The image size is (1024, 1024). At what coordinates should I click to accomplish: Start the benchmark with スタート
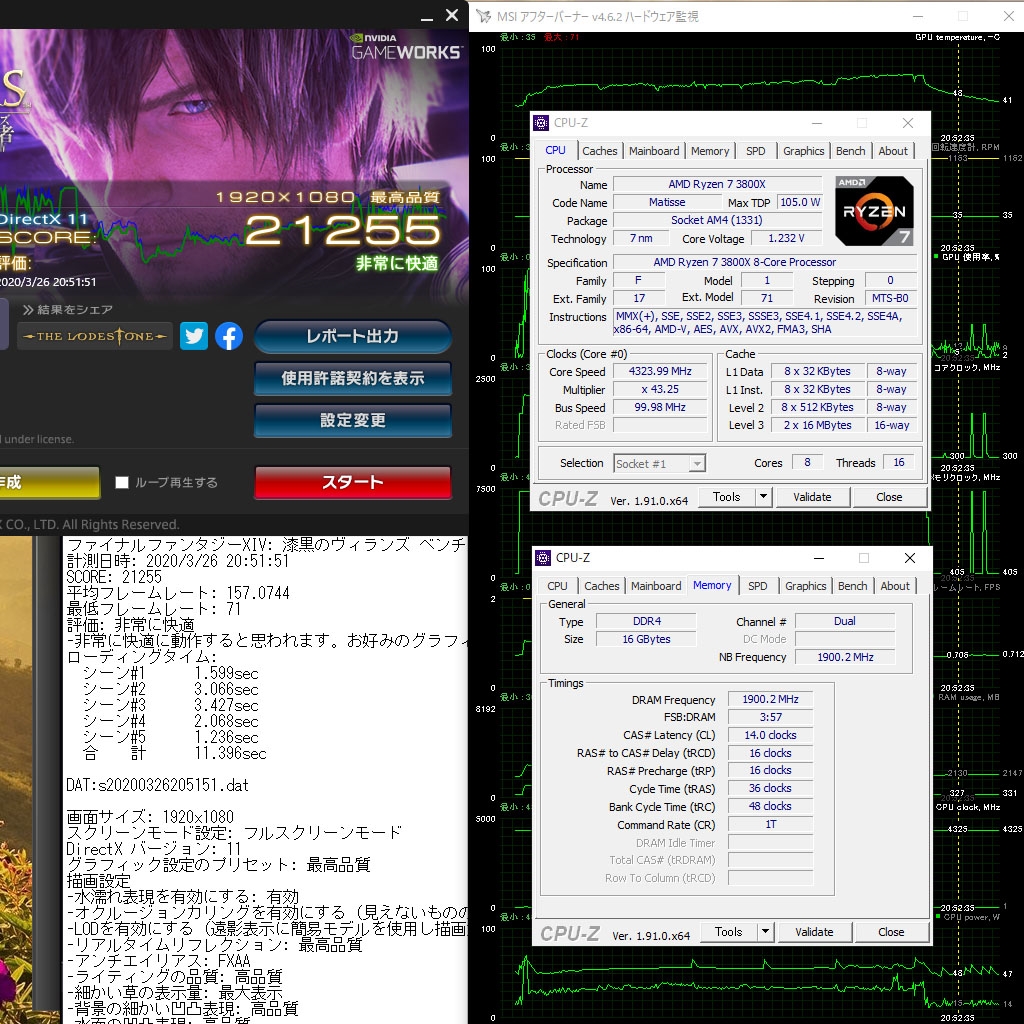[353, 483]
